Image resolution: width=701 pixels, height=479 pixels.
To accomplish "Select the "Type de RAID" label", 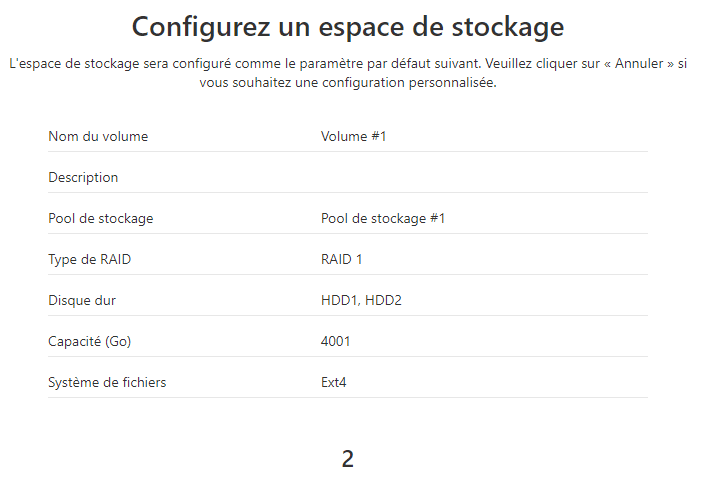I will pyautogui.click(x=89, y=259).
